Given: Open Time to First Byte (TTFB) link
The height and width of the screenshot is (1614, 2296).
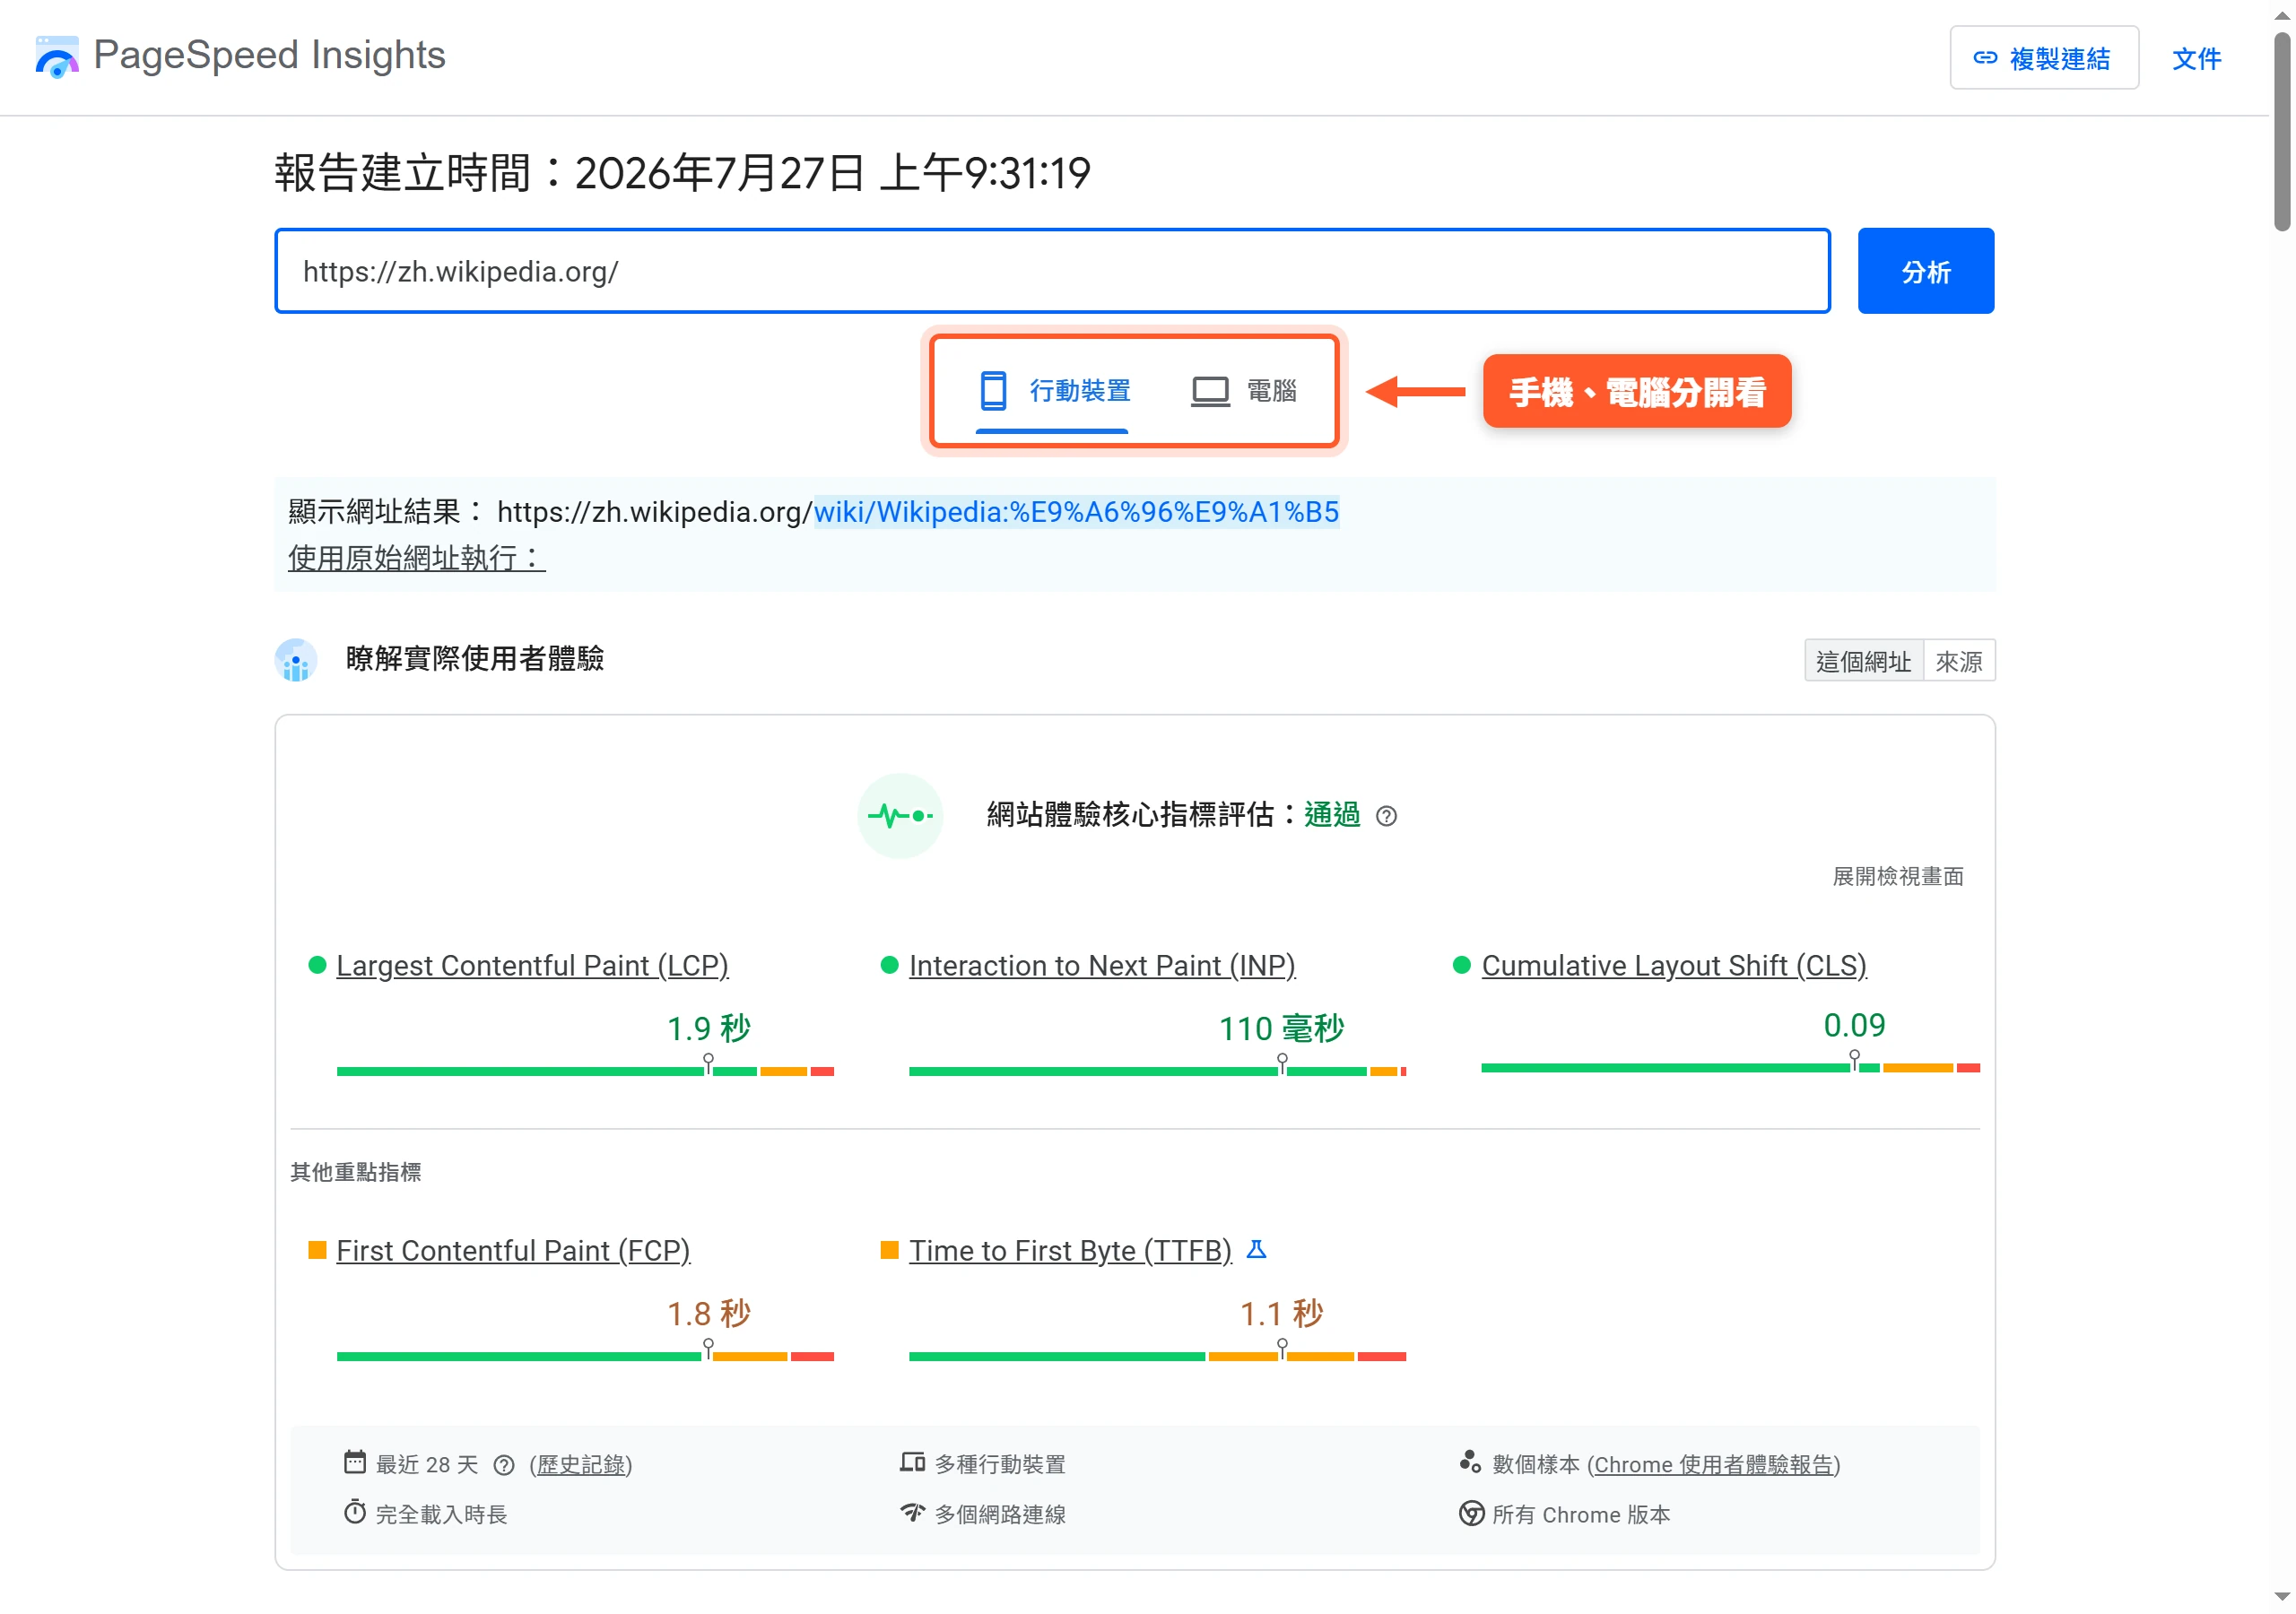Looking at the screenshot, I should coord(1070,1251).
